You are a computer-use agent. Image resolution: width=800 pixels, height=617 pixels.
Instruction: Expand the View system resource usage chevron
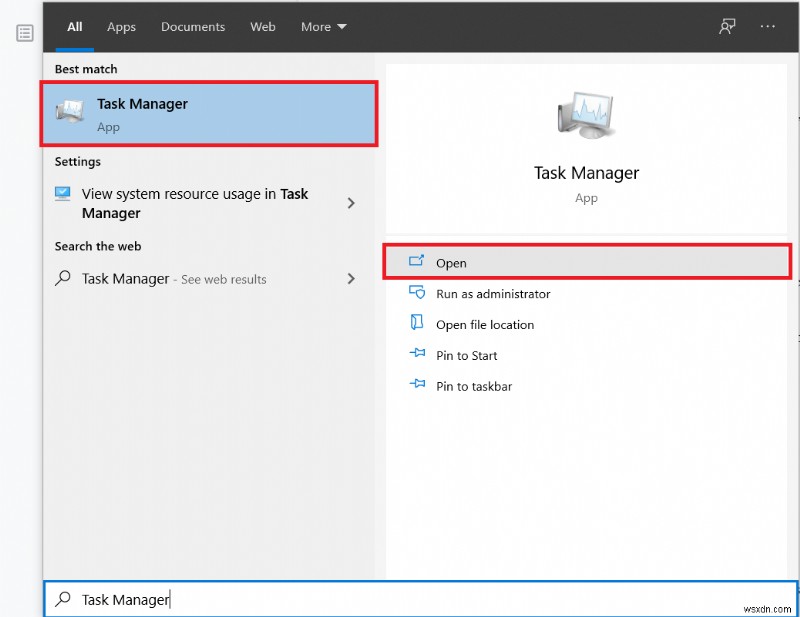point(351,203)
